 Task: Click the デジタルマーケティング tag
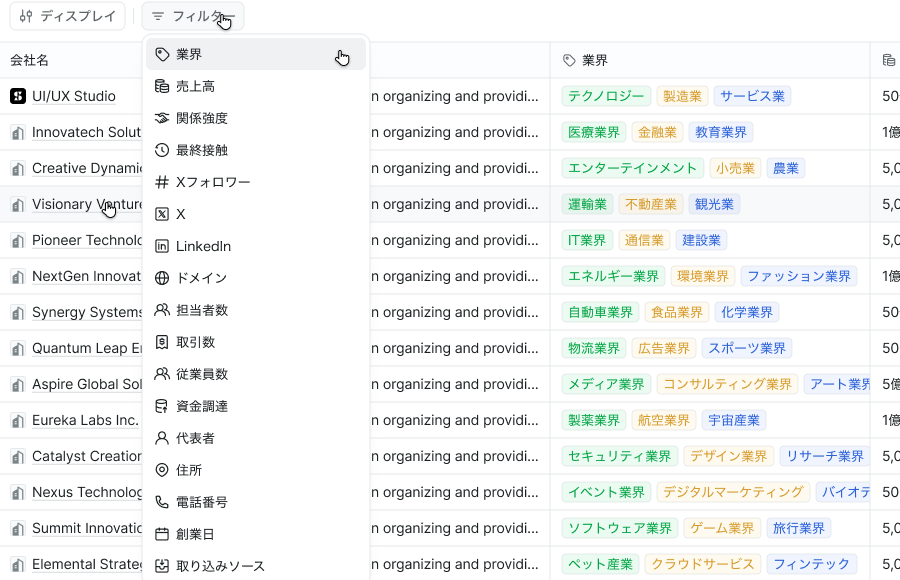tap(734, 493)
